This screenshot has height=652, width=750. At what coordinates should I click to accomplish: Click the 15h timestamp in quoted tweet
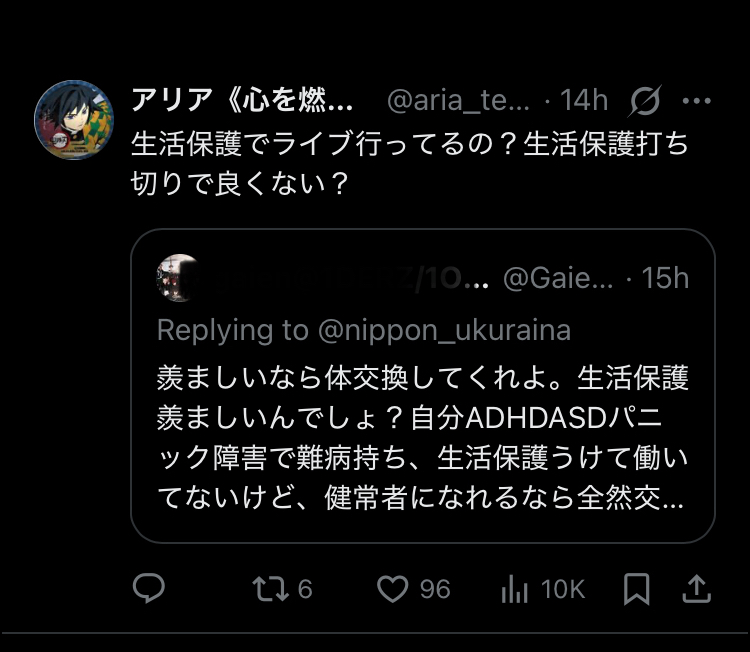[x=665, y=278]
